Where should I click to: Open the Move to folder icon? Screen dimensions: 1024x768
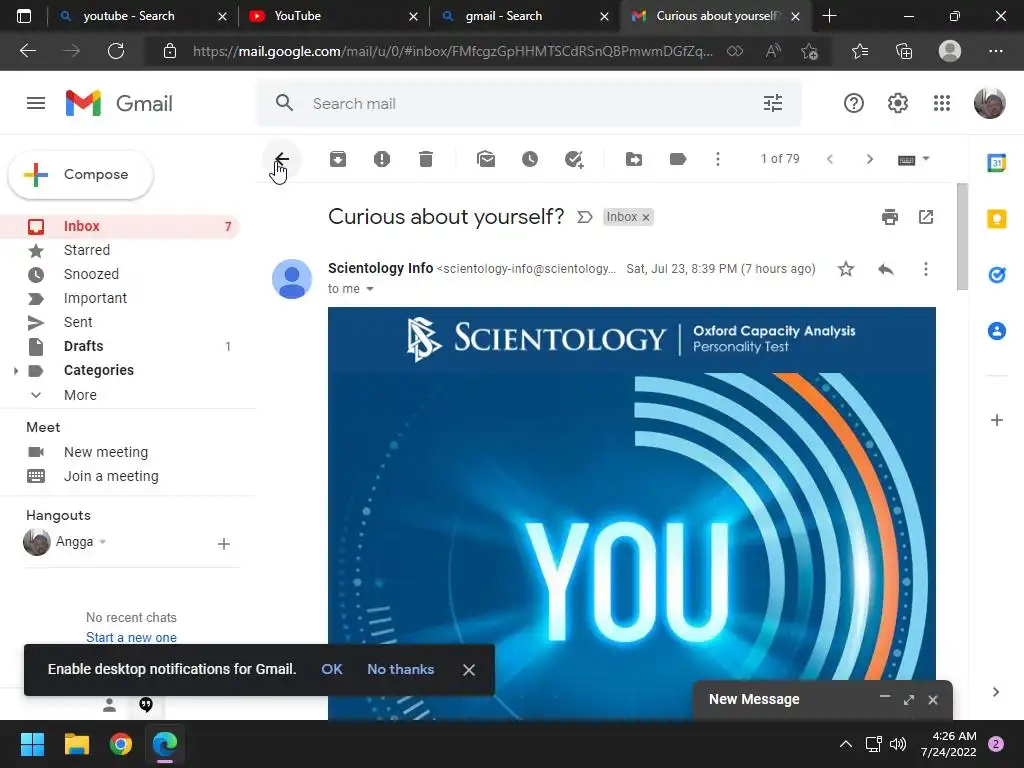point(633,159)
